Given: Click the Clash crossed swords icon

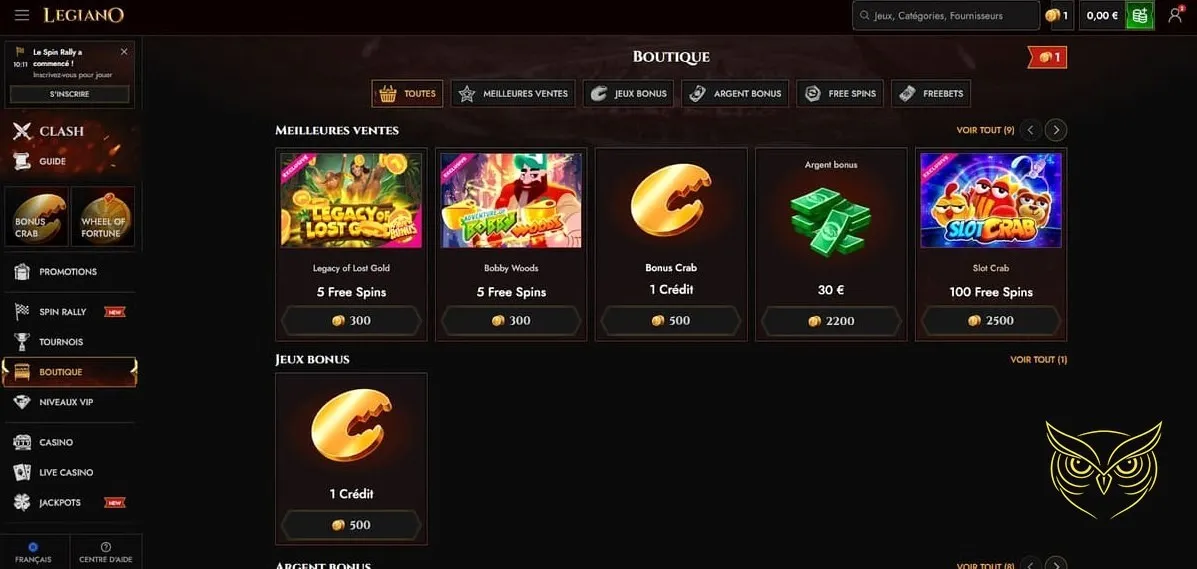Looking at the screenshot, I should pos(22,131).
